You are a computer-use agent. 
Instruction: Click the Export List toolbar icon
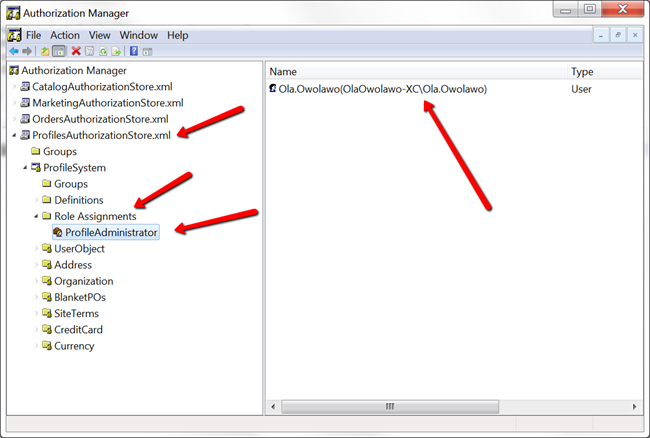pos(116,51)
